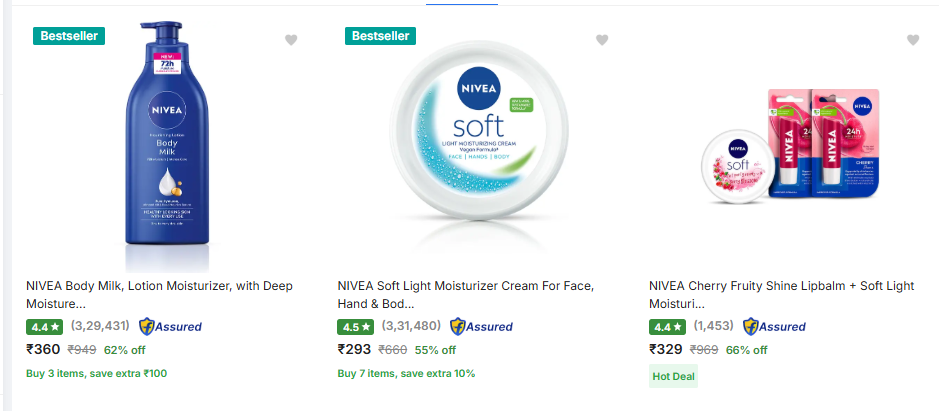Click the Assured badge on Soft cream

point(482,326)
